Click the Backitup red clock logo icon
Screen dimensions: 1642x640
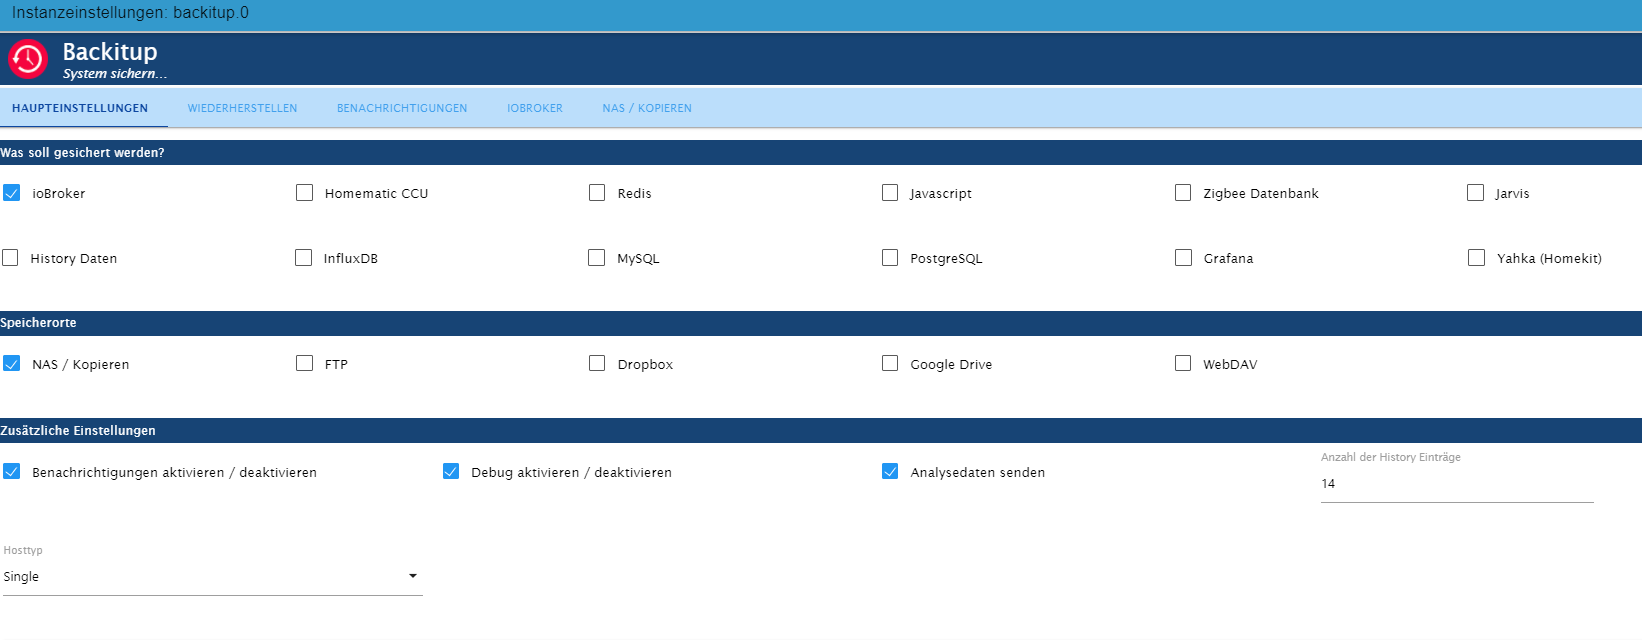click(28, 59)
